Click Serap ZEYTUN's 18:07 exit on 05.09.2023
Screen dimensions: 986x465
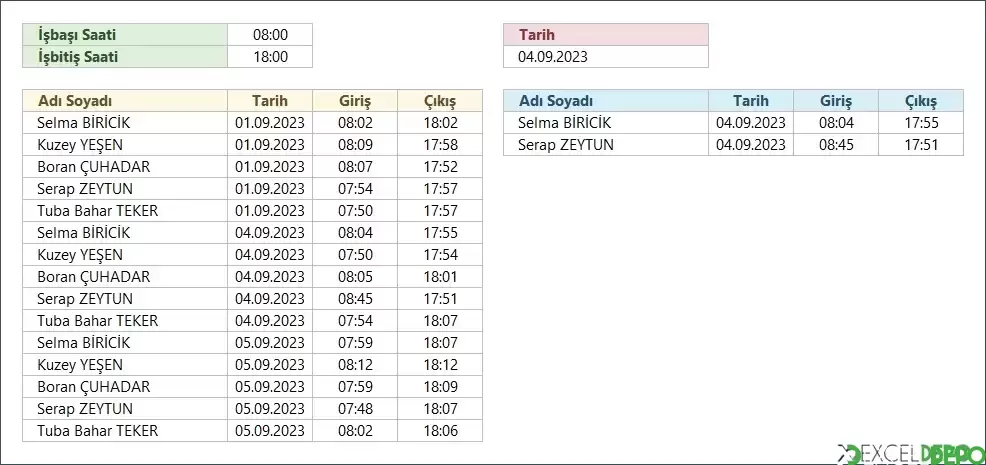440,409
